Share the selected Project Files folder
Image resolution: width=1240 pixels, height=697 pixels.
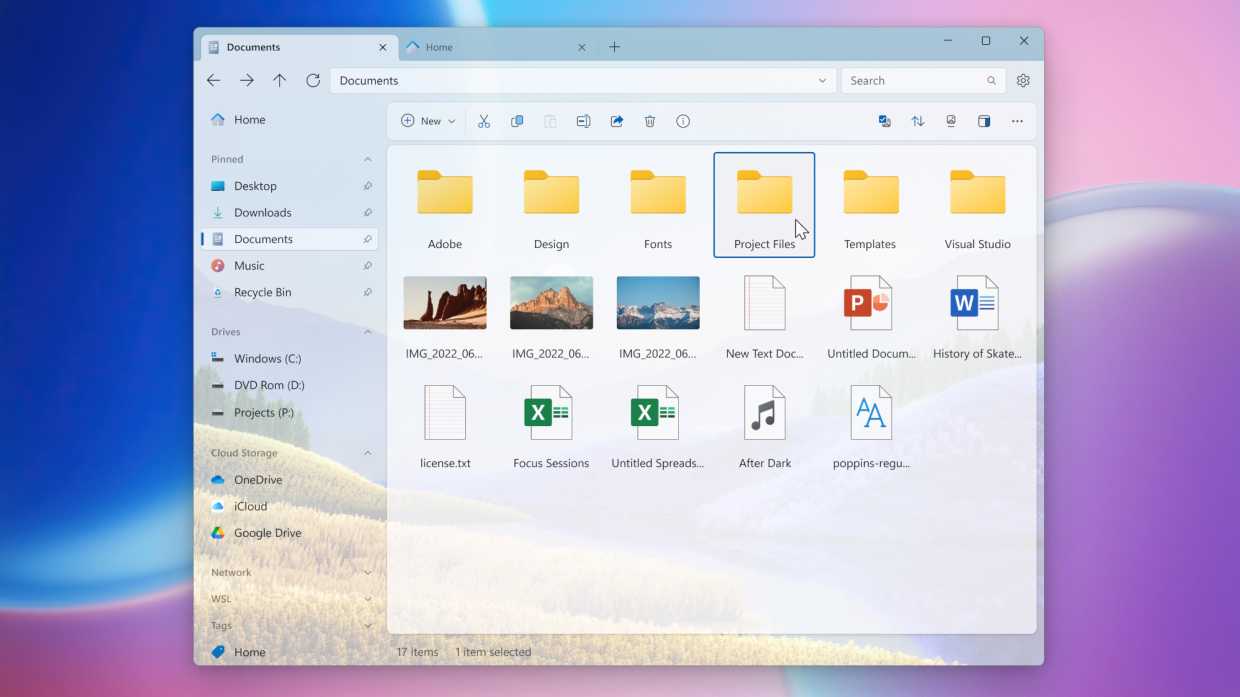(617, 121)
